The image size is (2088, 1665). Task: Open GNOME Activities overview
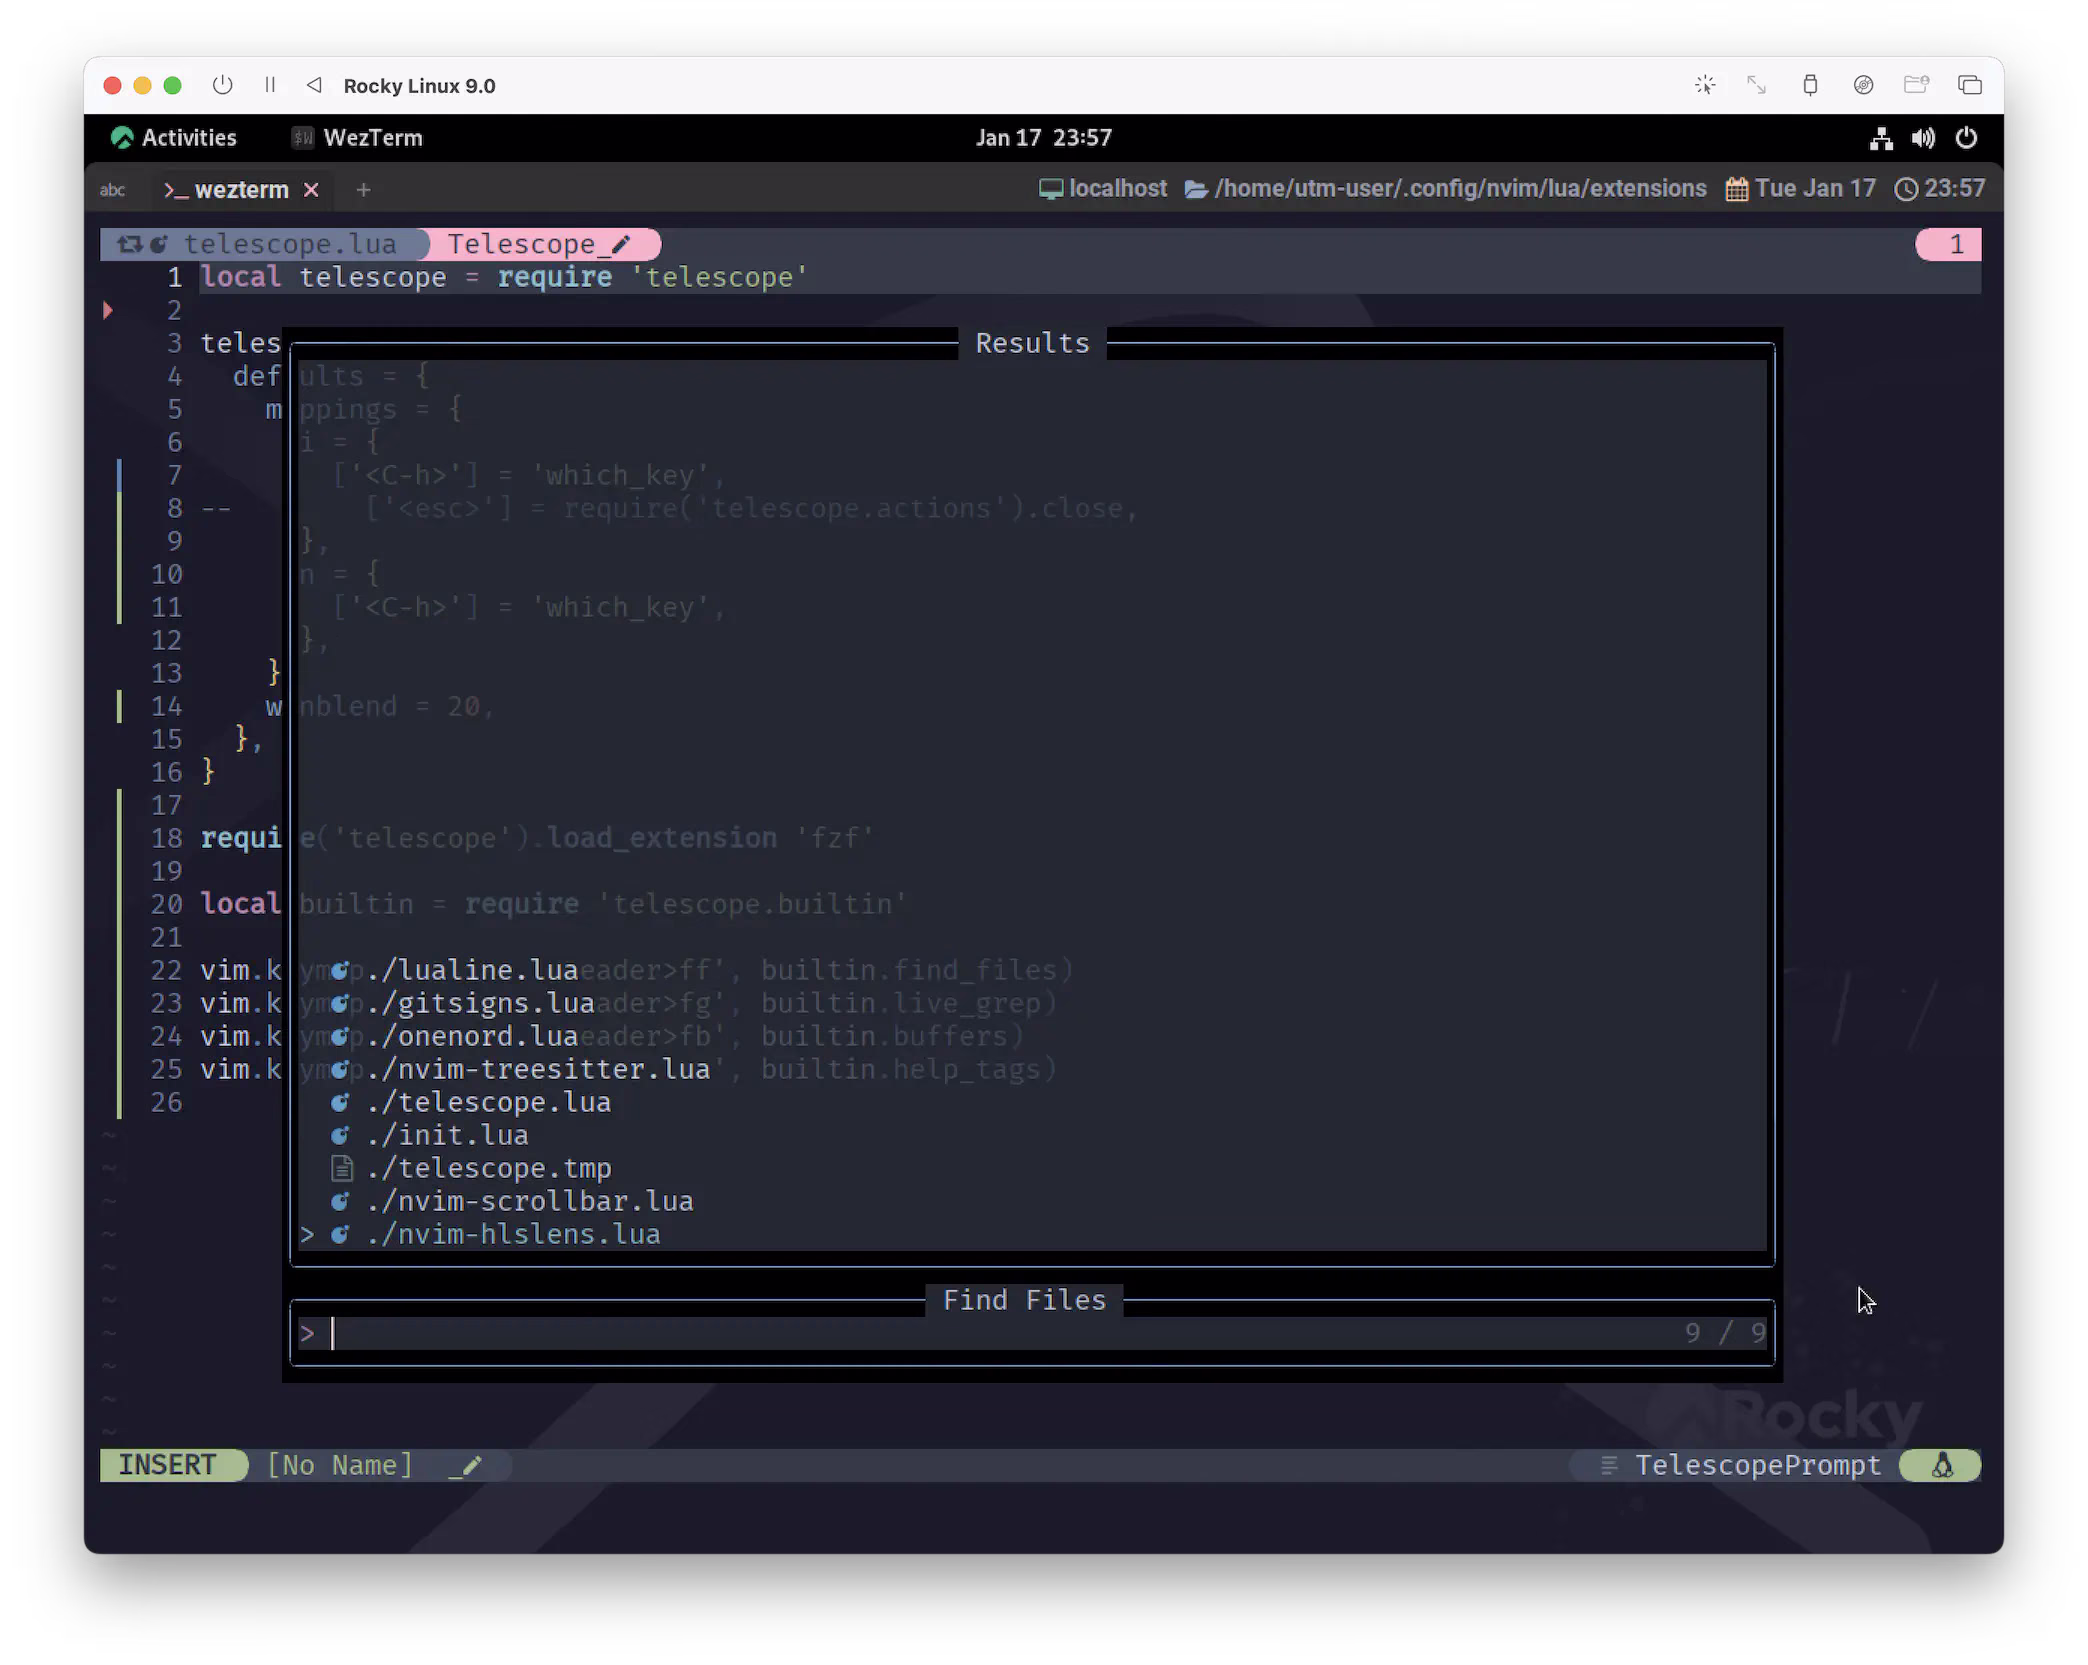(175, 138)
